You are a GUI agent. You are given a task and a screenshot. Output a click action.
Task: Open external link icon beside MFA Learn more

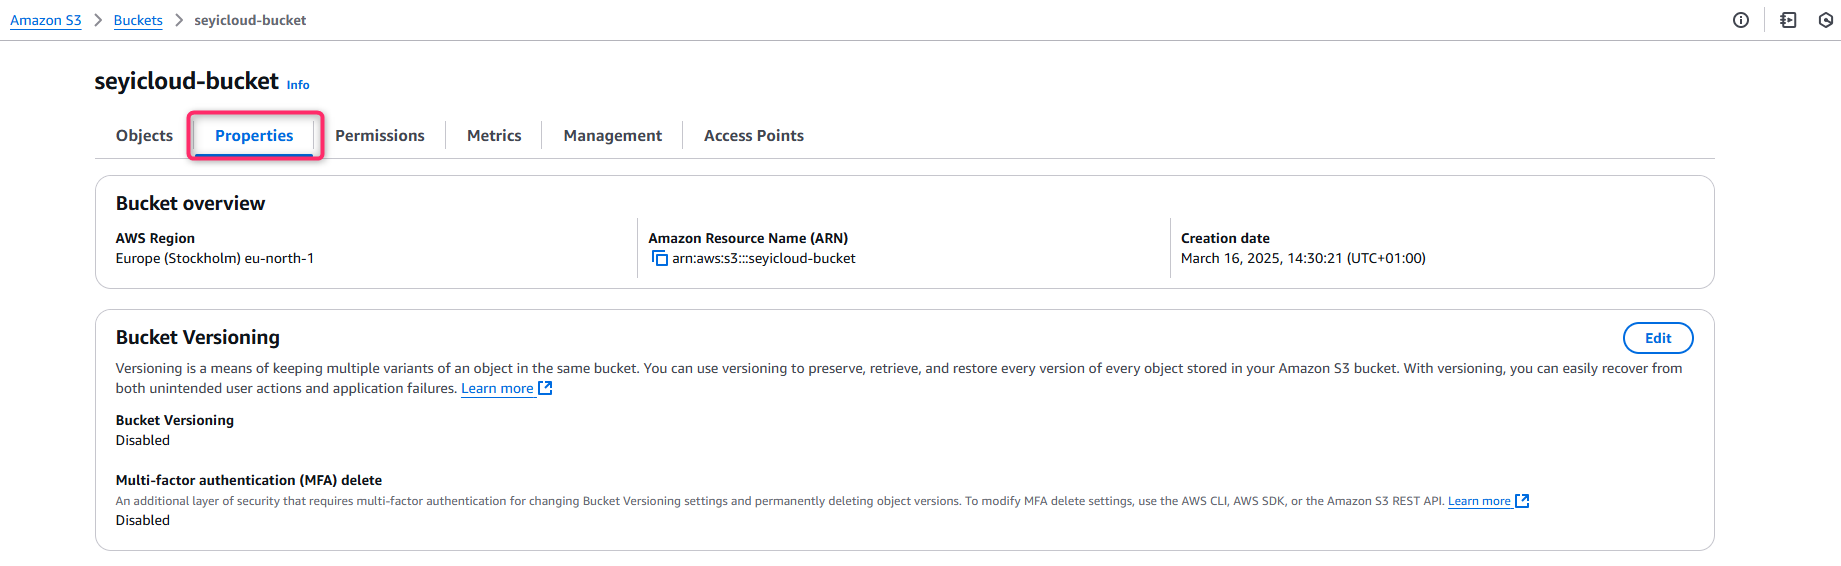tap(1522, 501)
